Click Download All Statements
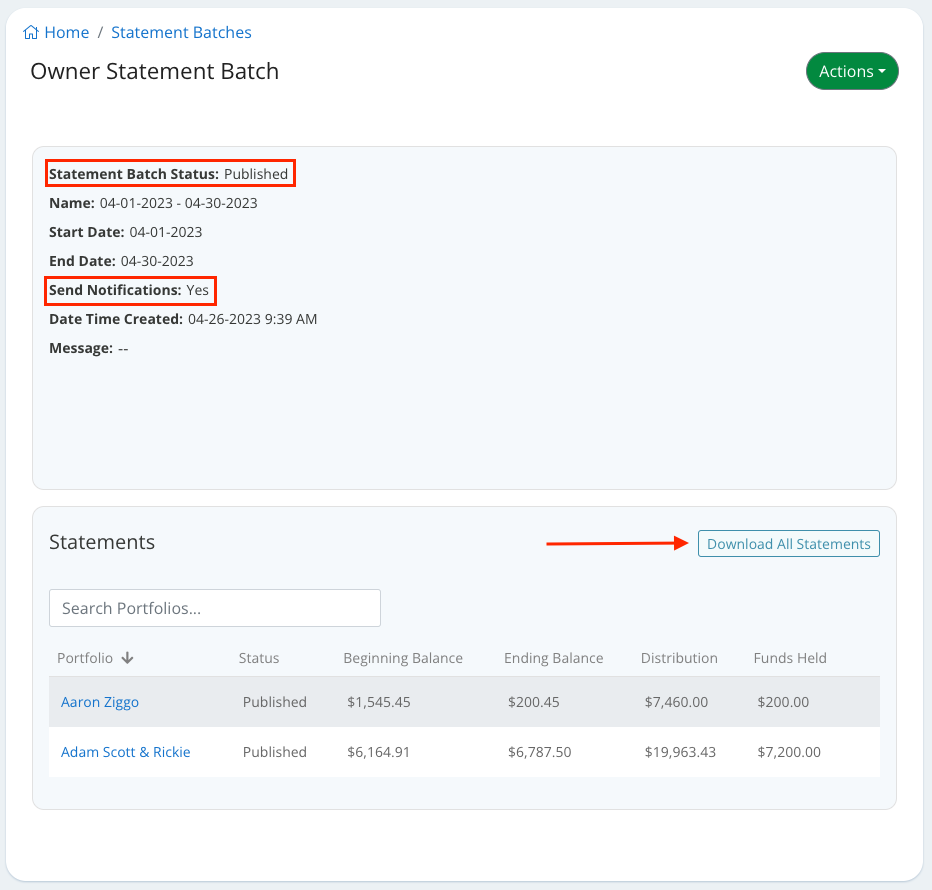The width and height of the screenshot is (932, 890). tap(788, 543)
